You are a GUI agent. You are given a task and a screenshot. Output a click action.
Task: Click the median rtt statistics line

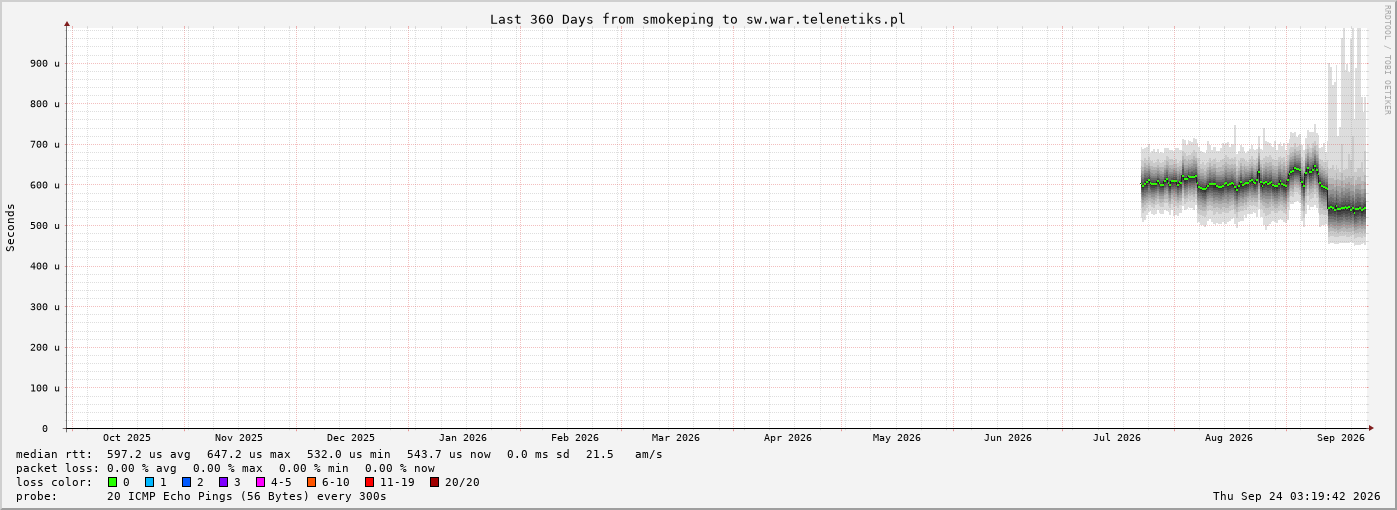point(339,454)
